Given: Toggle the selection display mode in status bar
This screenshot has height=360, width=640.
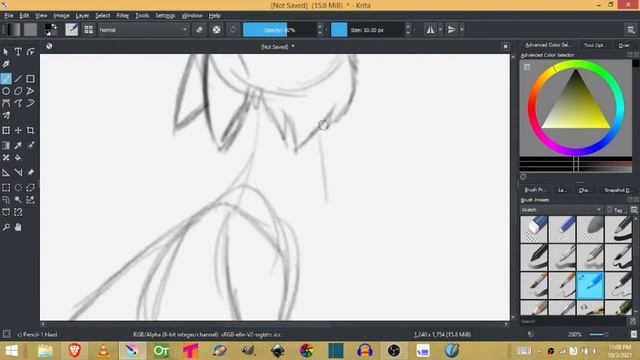Looking at the screenshot, I should coord(7,334).
